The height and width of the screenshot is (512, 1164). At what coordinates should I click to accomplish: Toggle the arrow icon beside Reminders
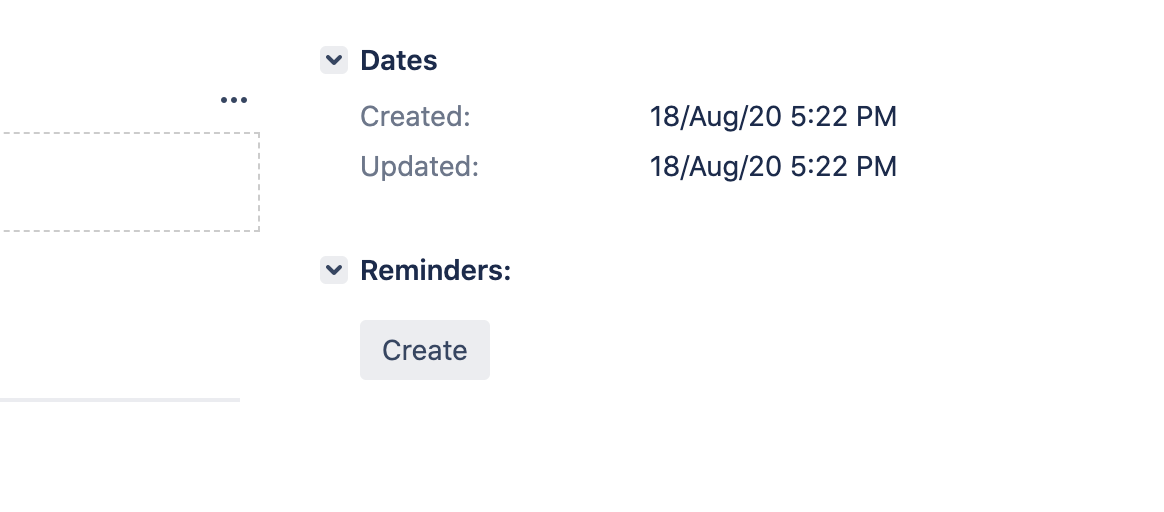click(x=334, y=270)
